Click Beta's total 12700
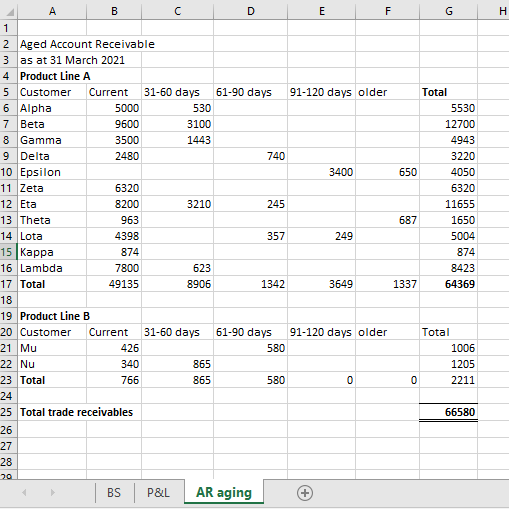The height and width of the screenshot is (509, 509). tap(449, 124)
